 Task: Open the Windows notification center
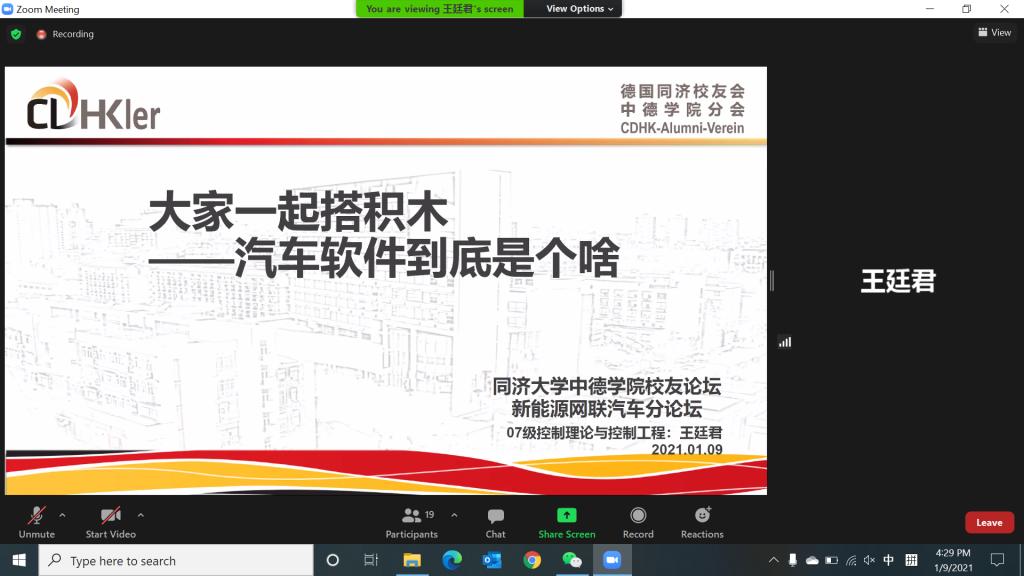pos(997,560)
